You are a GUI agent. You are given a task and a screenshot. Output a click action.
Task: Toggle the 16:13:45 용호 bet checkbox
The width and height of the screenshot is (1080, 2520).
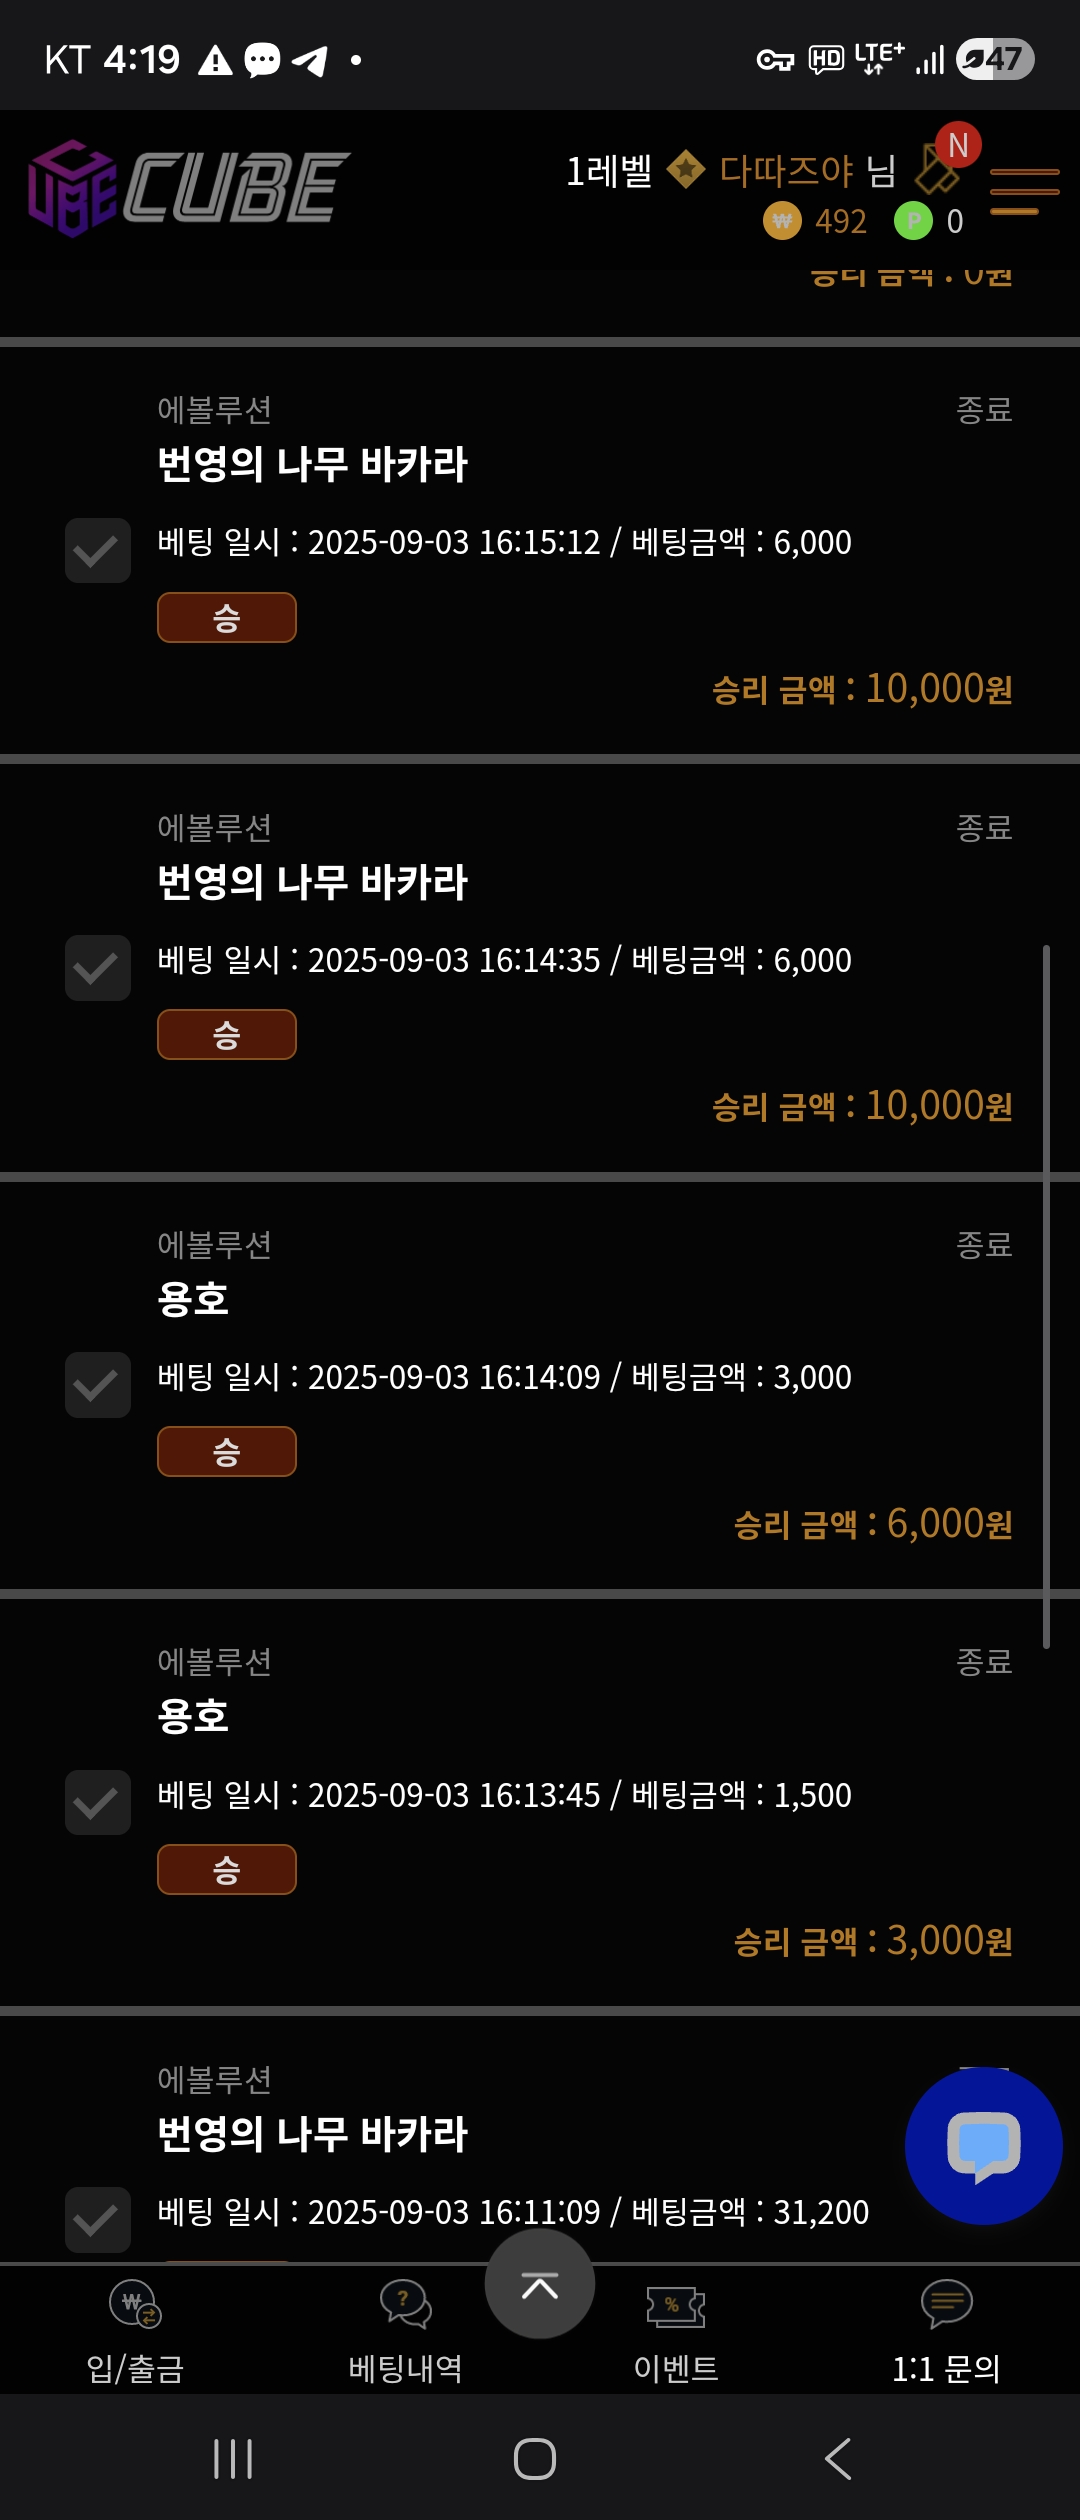click(x=97, y=1802)
